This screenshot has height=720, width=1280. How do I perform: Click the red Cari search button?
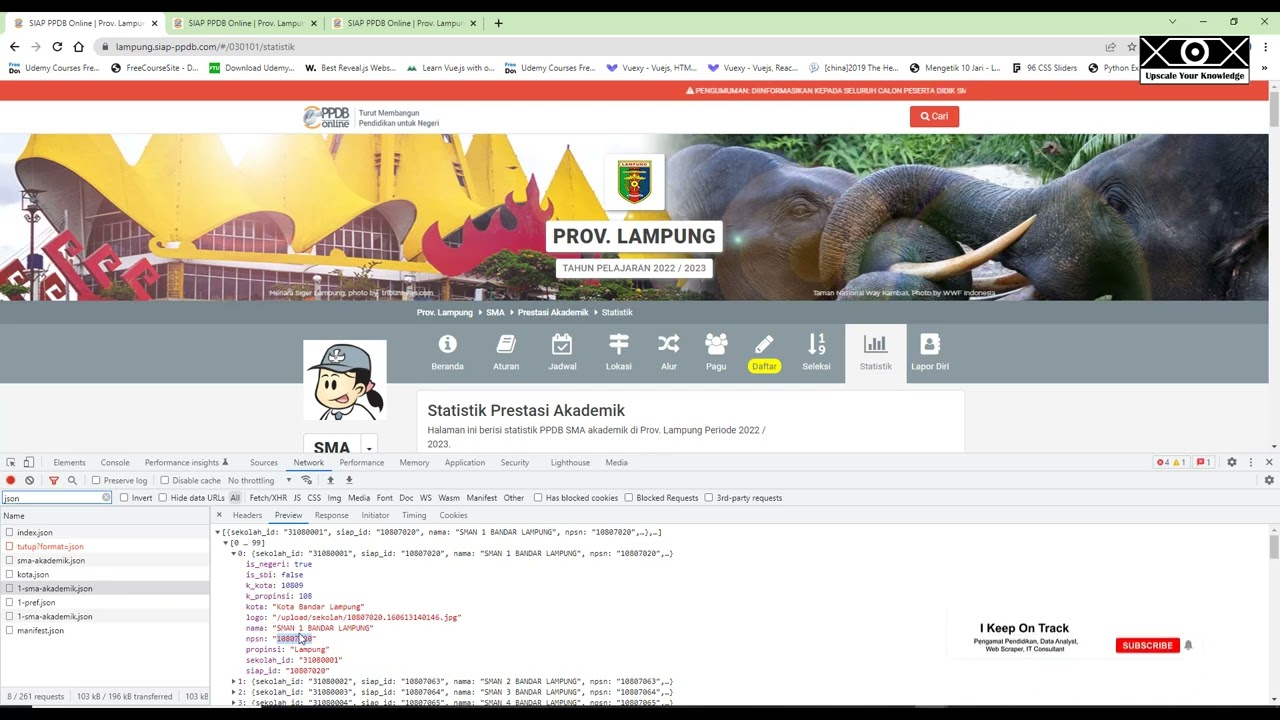click(934, 116)
